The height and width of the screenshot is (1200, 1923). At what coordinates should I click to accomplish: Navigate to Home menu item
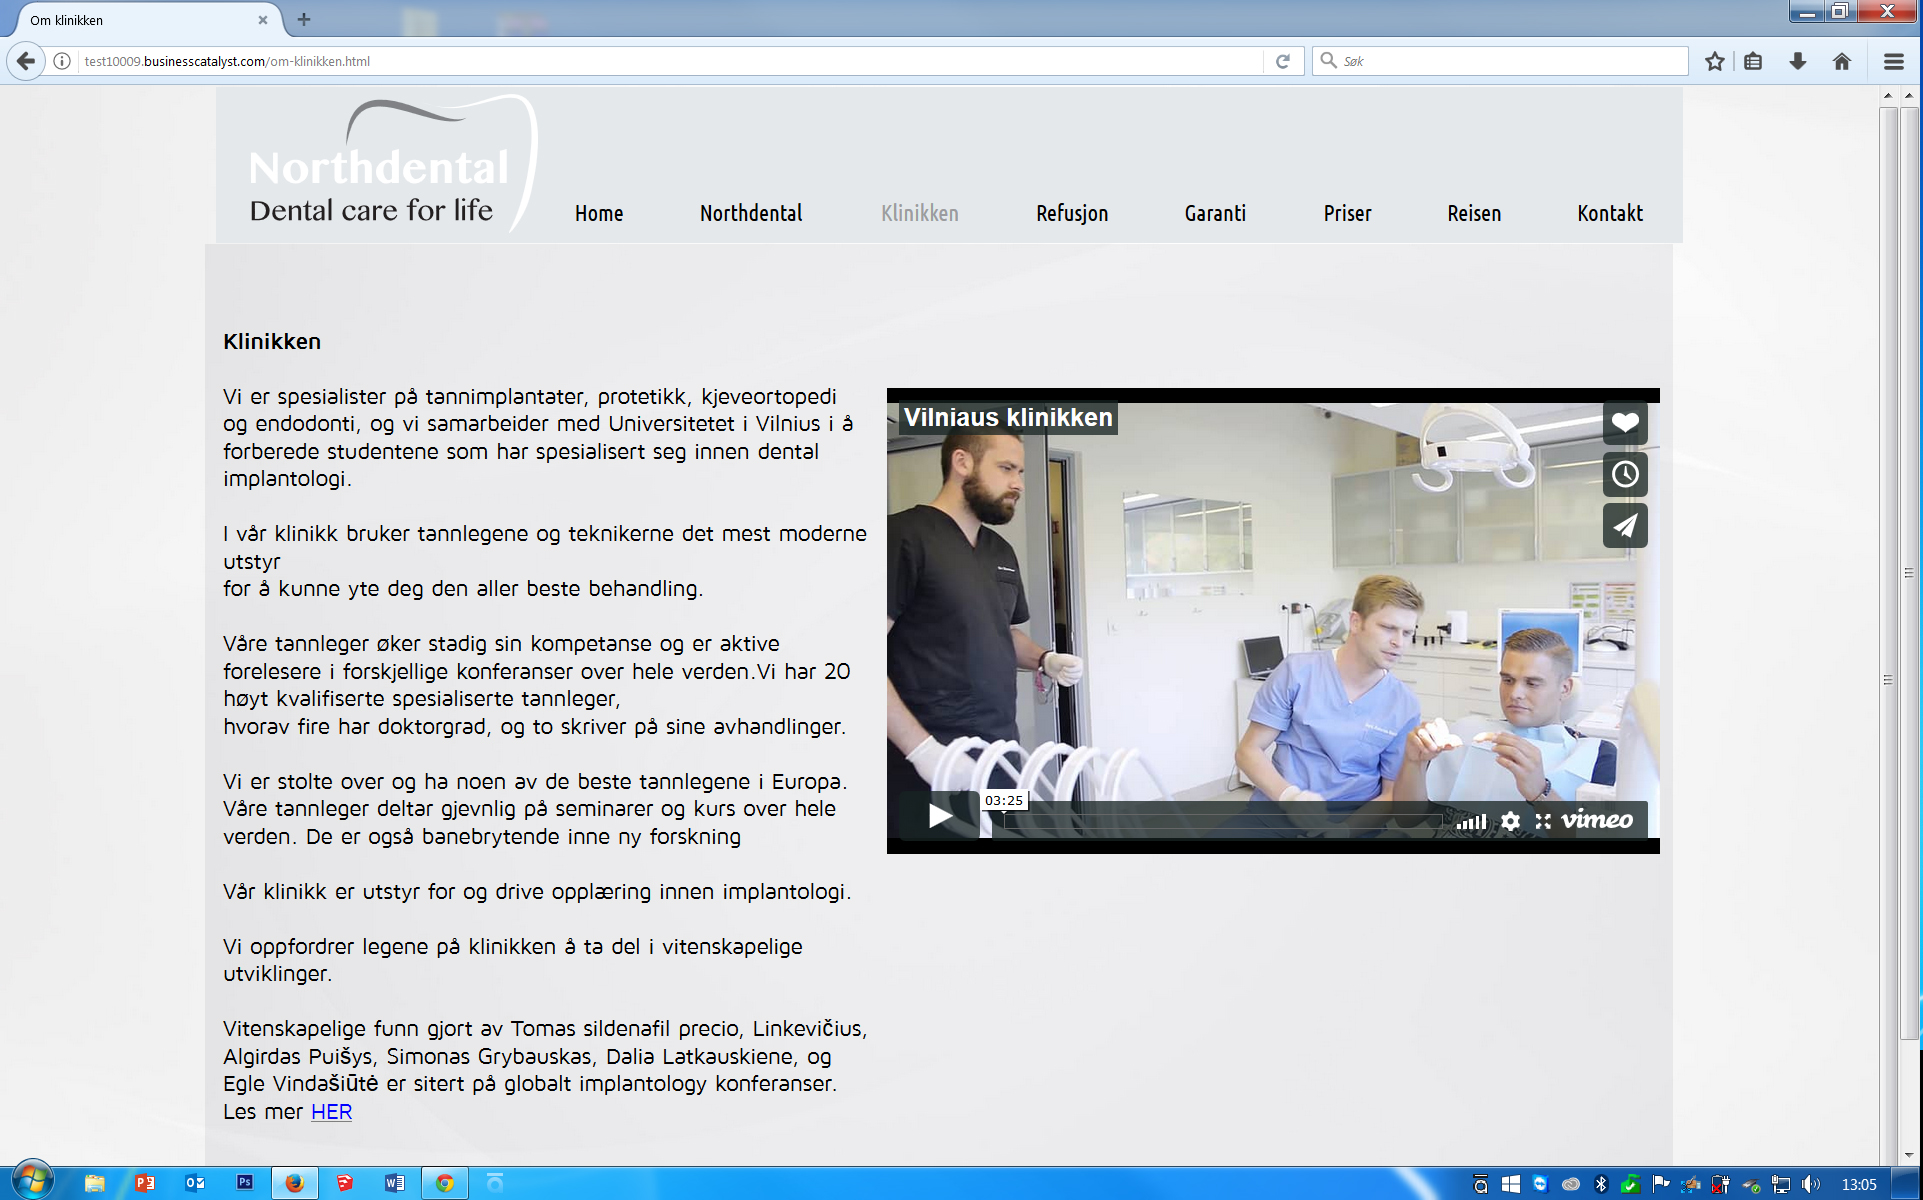[x=599, y=213]
